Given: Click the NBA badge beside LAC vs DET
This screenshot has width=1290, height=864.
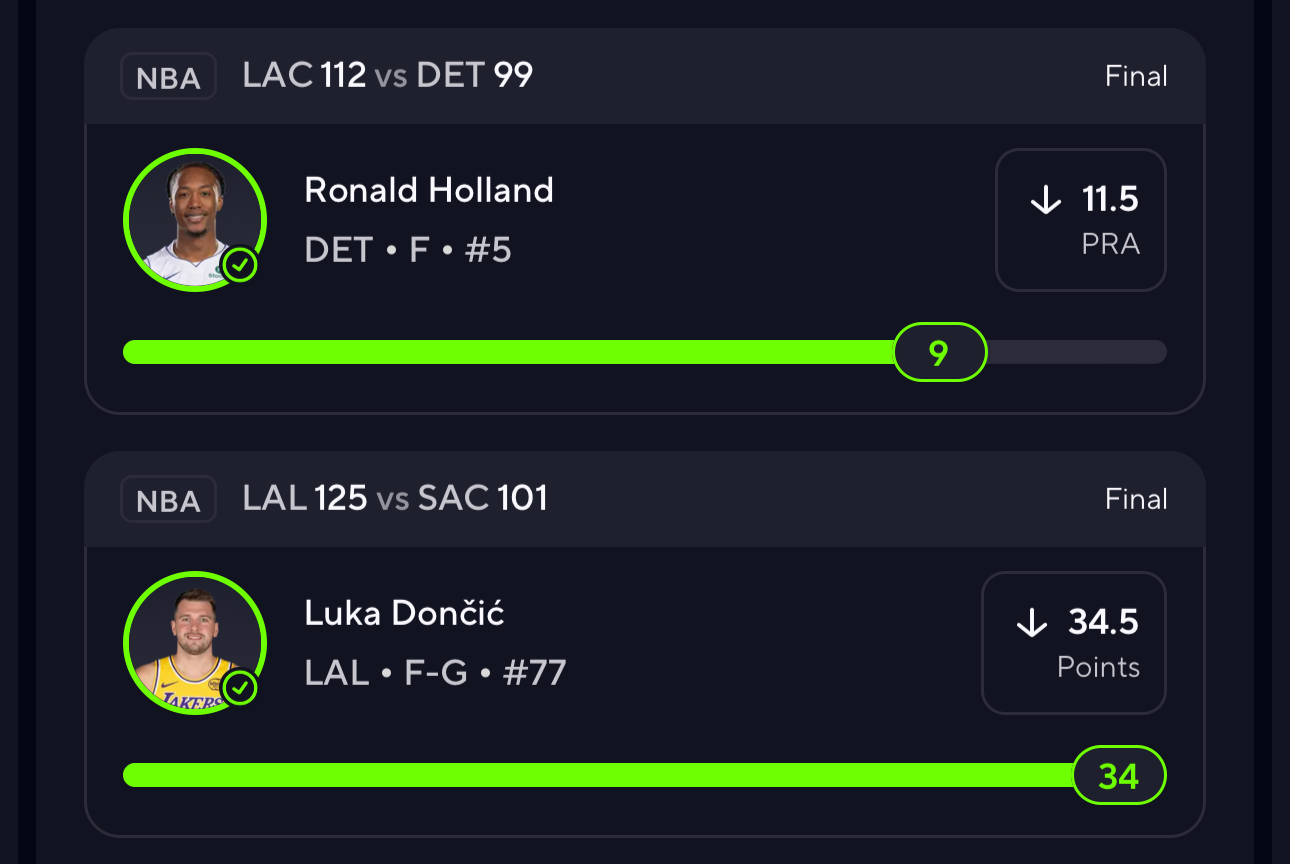Looking at the screenshot, I should tap(168, 77).
